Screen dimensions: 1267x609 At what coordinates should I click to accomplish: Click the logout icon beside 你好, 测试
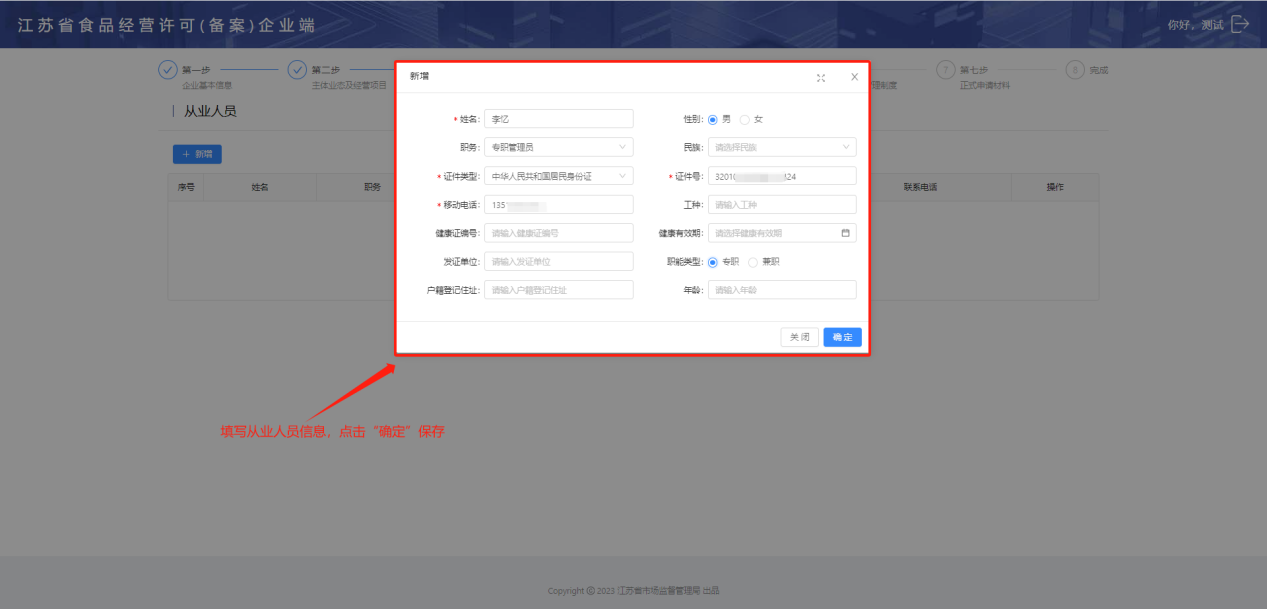[1240, 24]
